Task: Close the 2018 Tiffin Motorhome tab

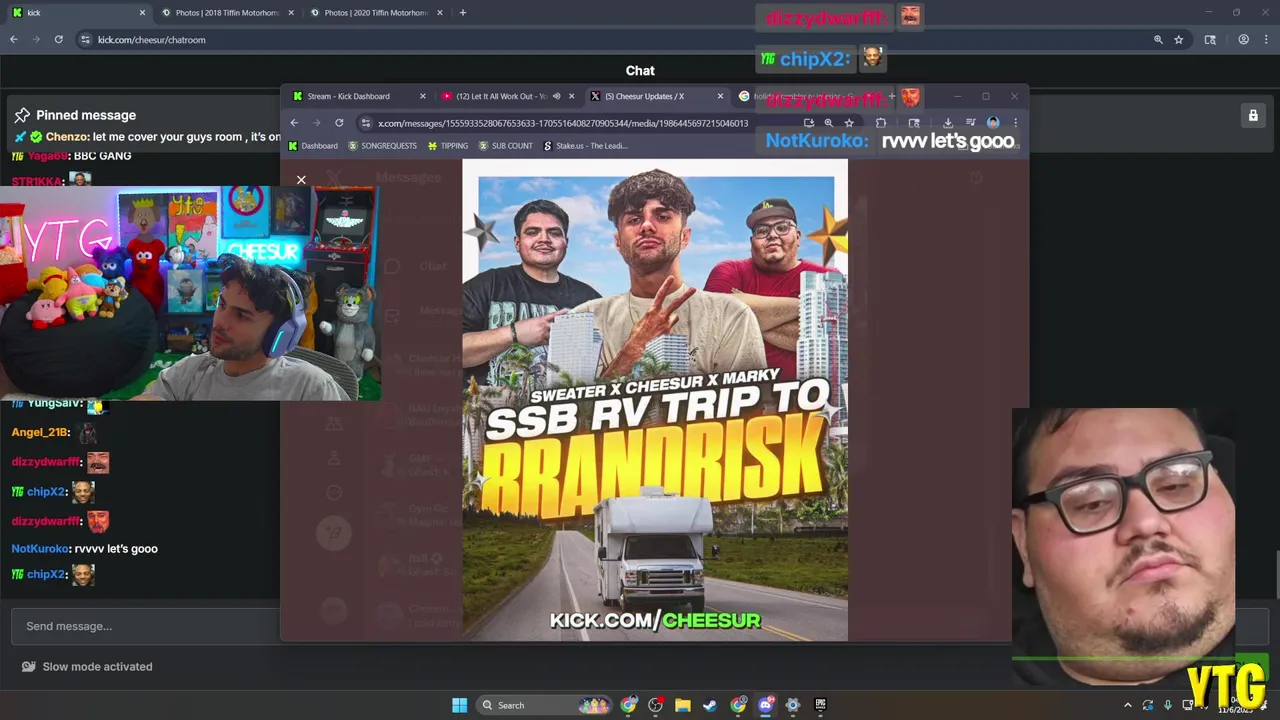Action: (291, 13)
